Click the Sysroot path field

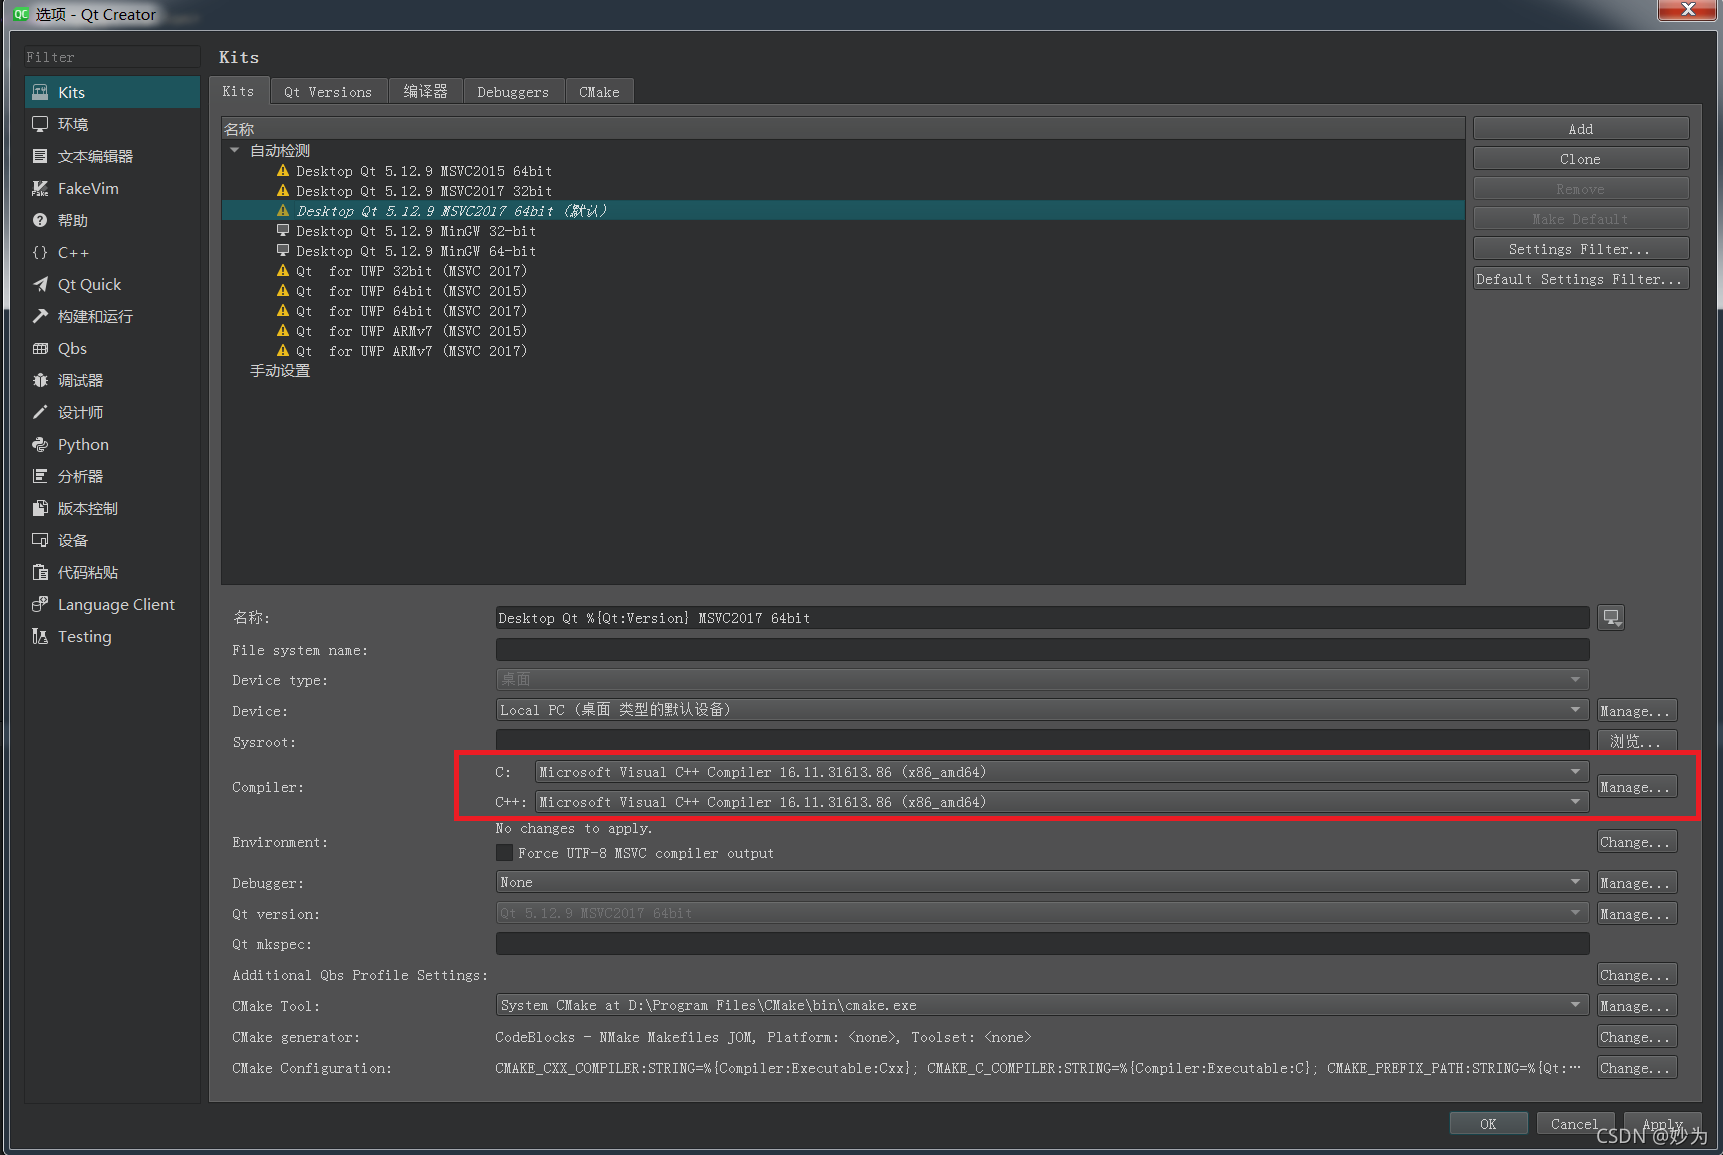pos(1042,741)
